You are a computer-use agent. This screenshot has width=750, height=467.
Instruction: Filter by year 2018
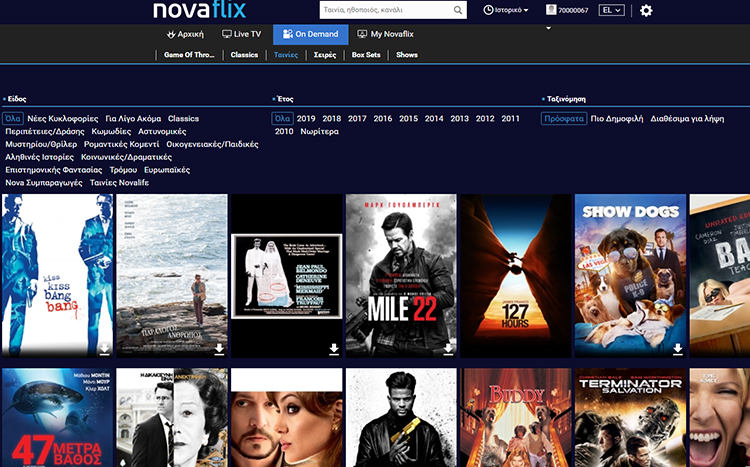click(x=331, y=119)
